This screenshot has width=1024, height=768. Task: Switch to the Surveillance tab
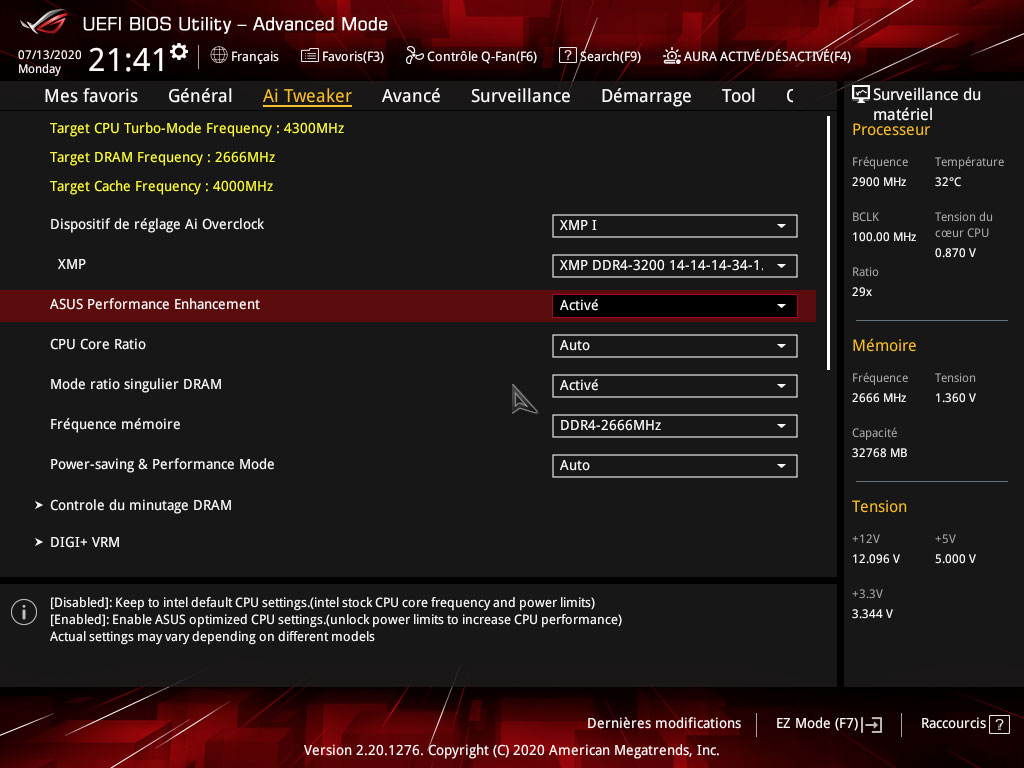pyautogui.click(x=520, y=96)
